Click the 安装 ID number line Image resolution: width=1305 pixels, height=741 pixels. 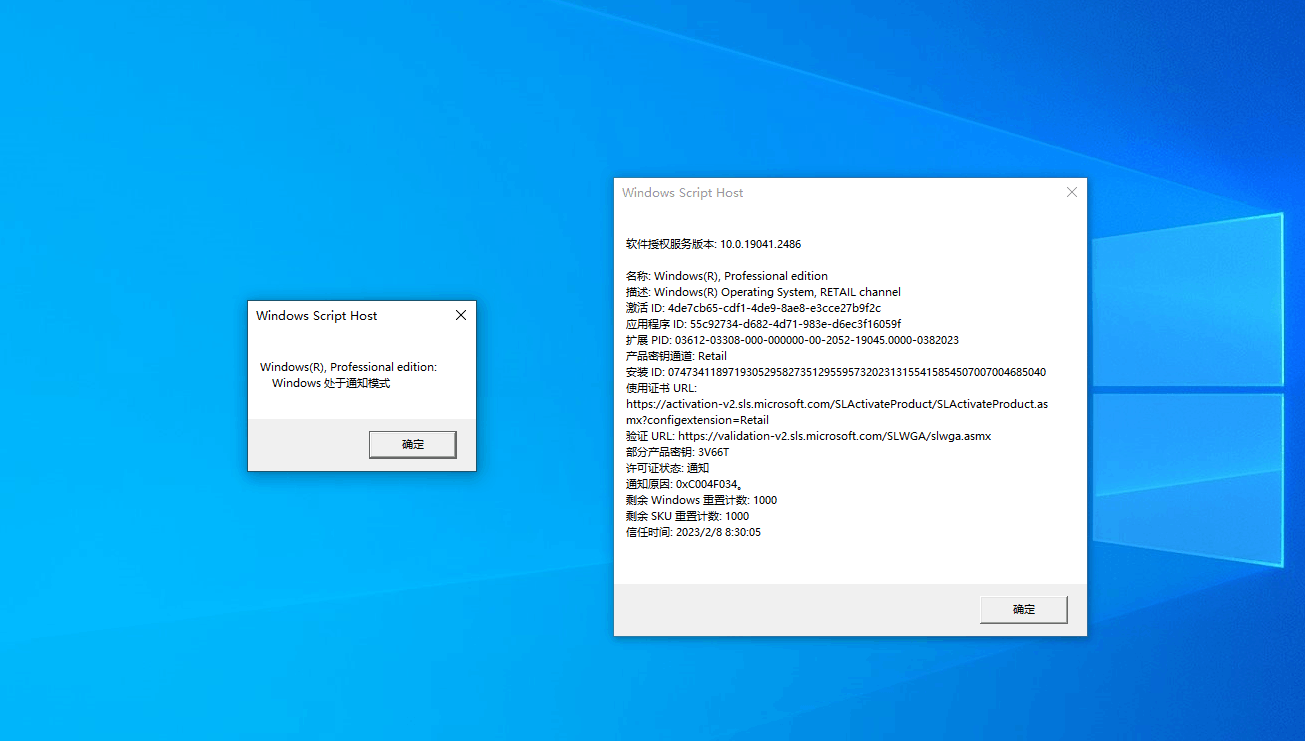pos(836,372)
